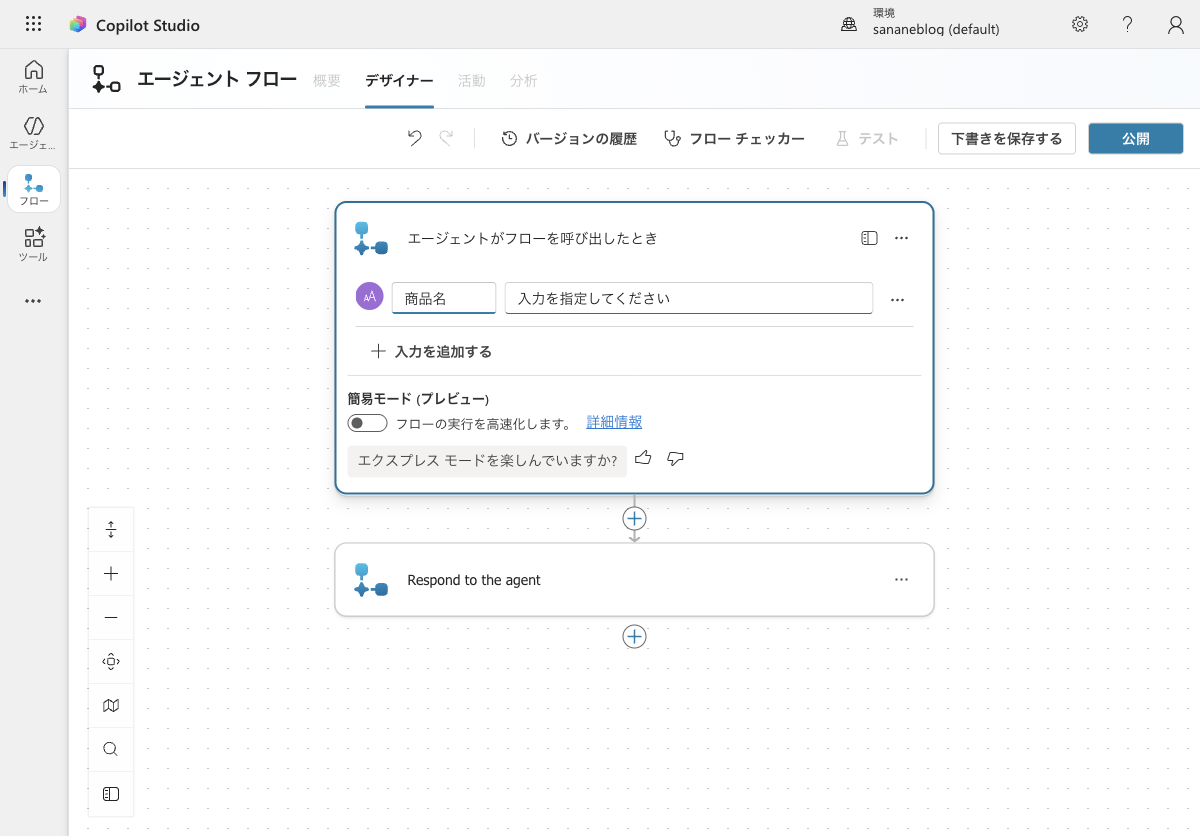This screenshot has height=836, width=1200.
Task: Switch to the Activity tab
Action: (x=472, y=81)
